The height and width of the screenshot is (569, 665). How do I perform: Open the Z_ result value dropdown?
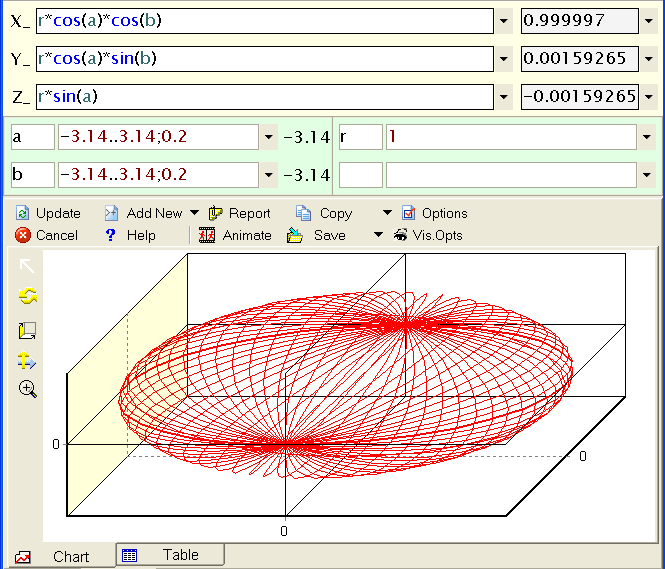pos(649,97)
